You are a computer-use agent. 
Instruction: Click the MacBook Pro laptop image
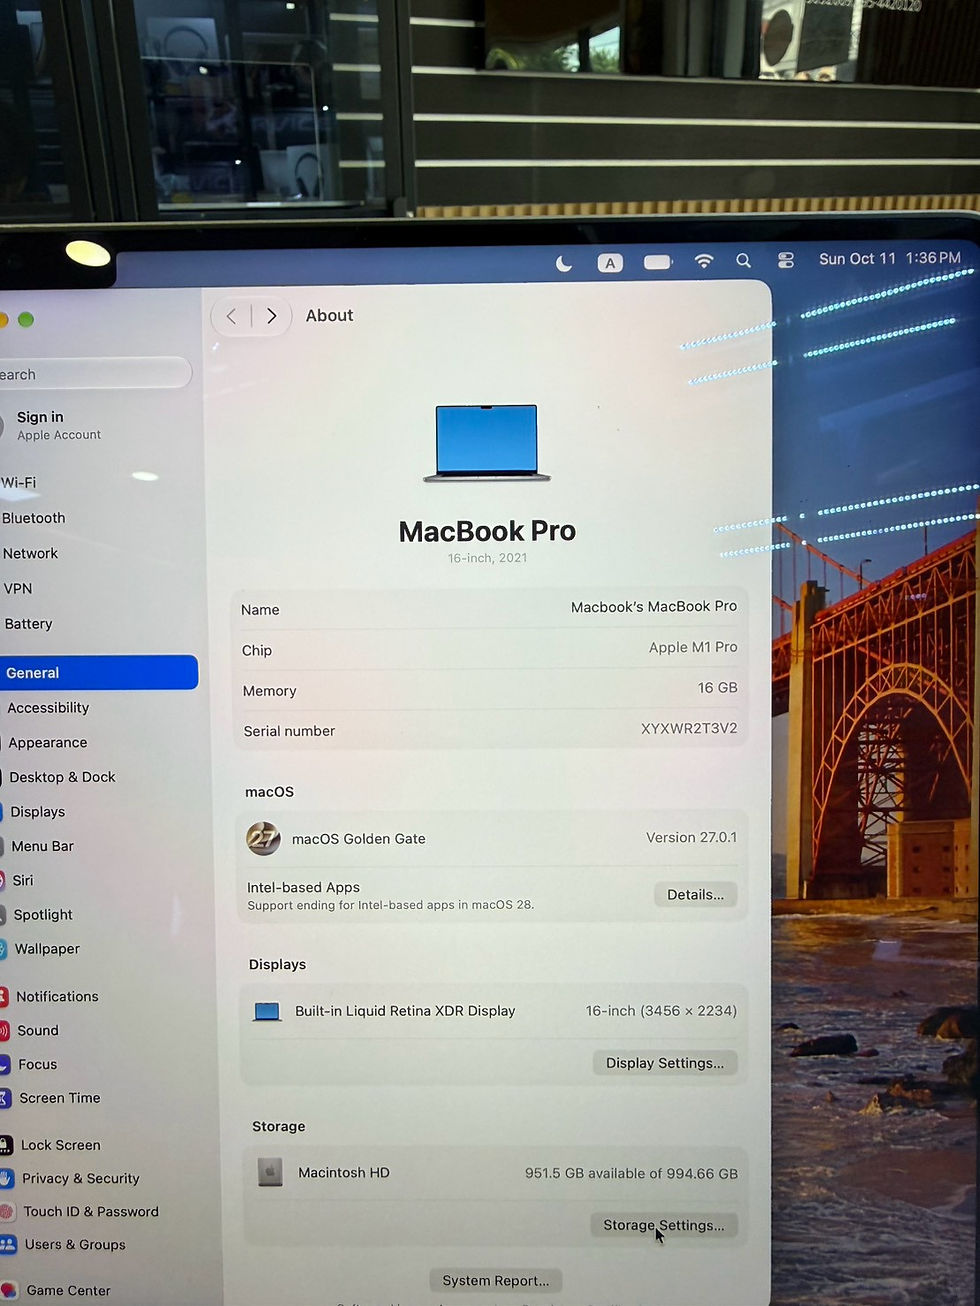487,443
